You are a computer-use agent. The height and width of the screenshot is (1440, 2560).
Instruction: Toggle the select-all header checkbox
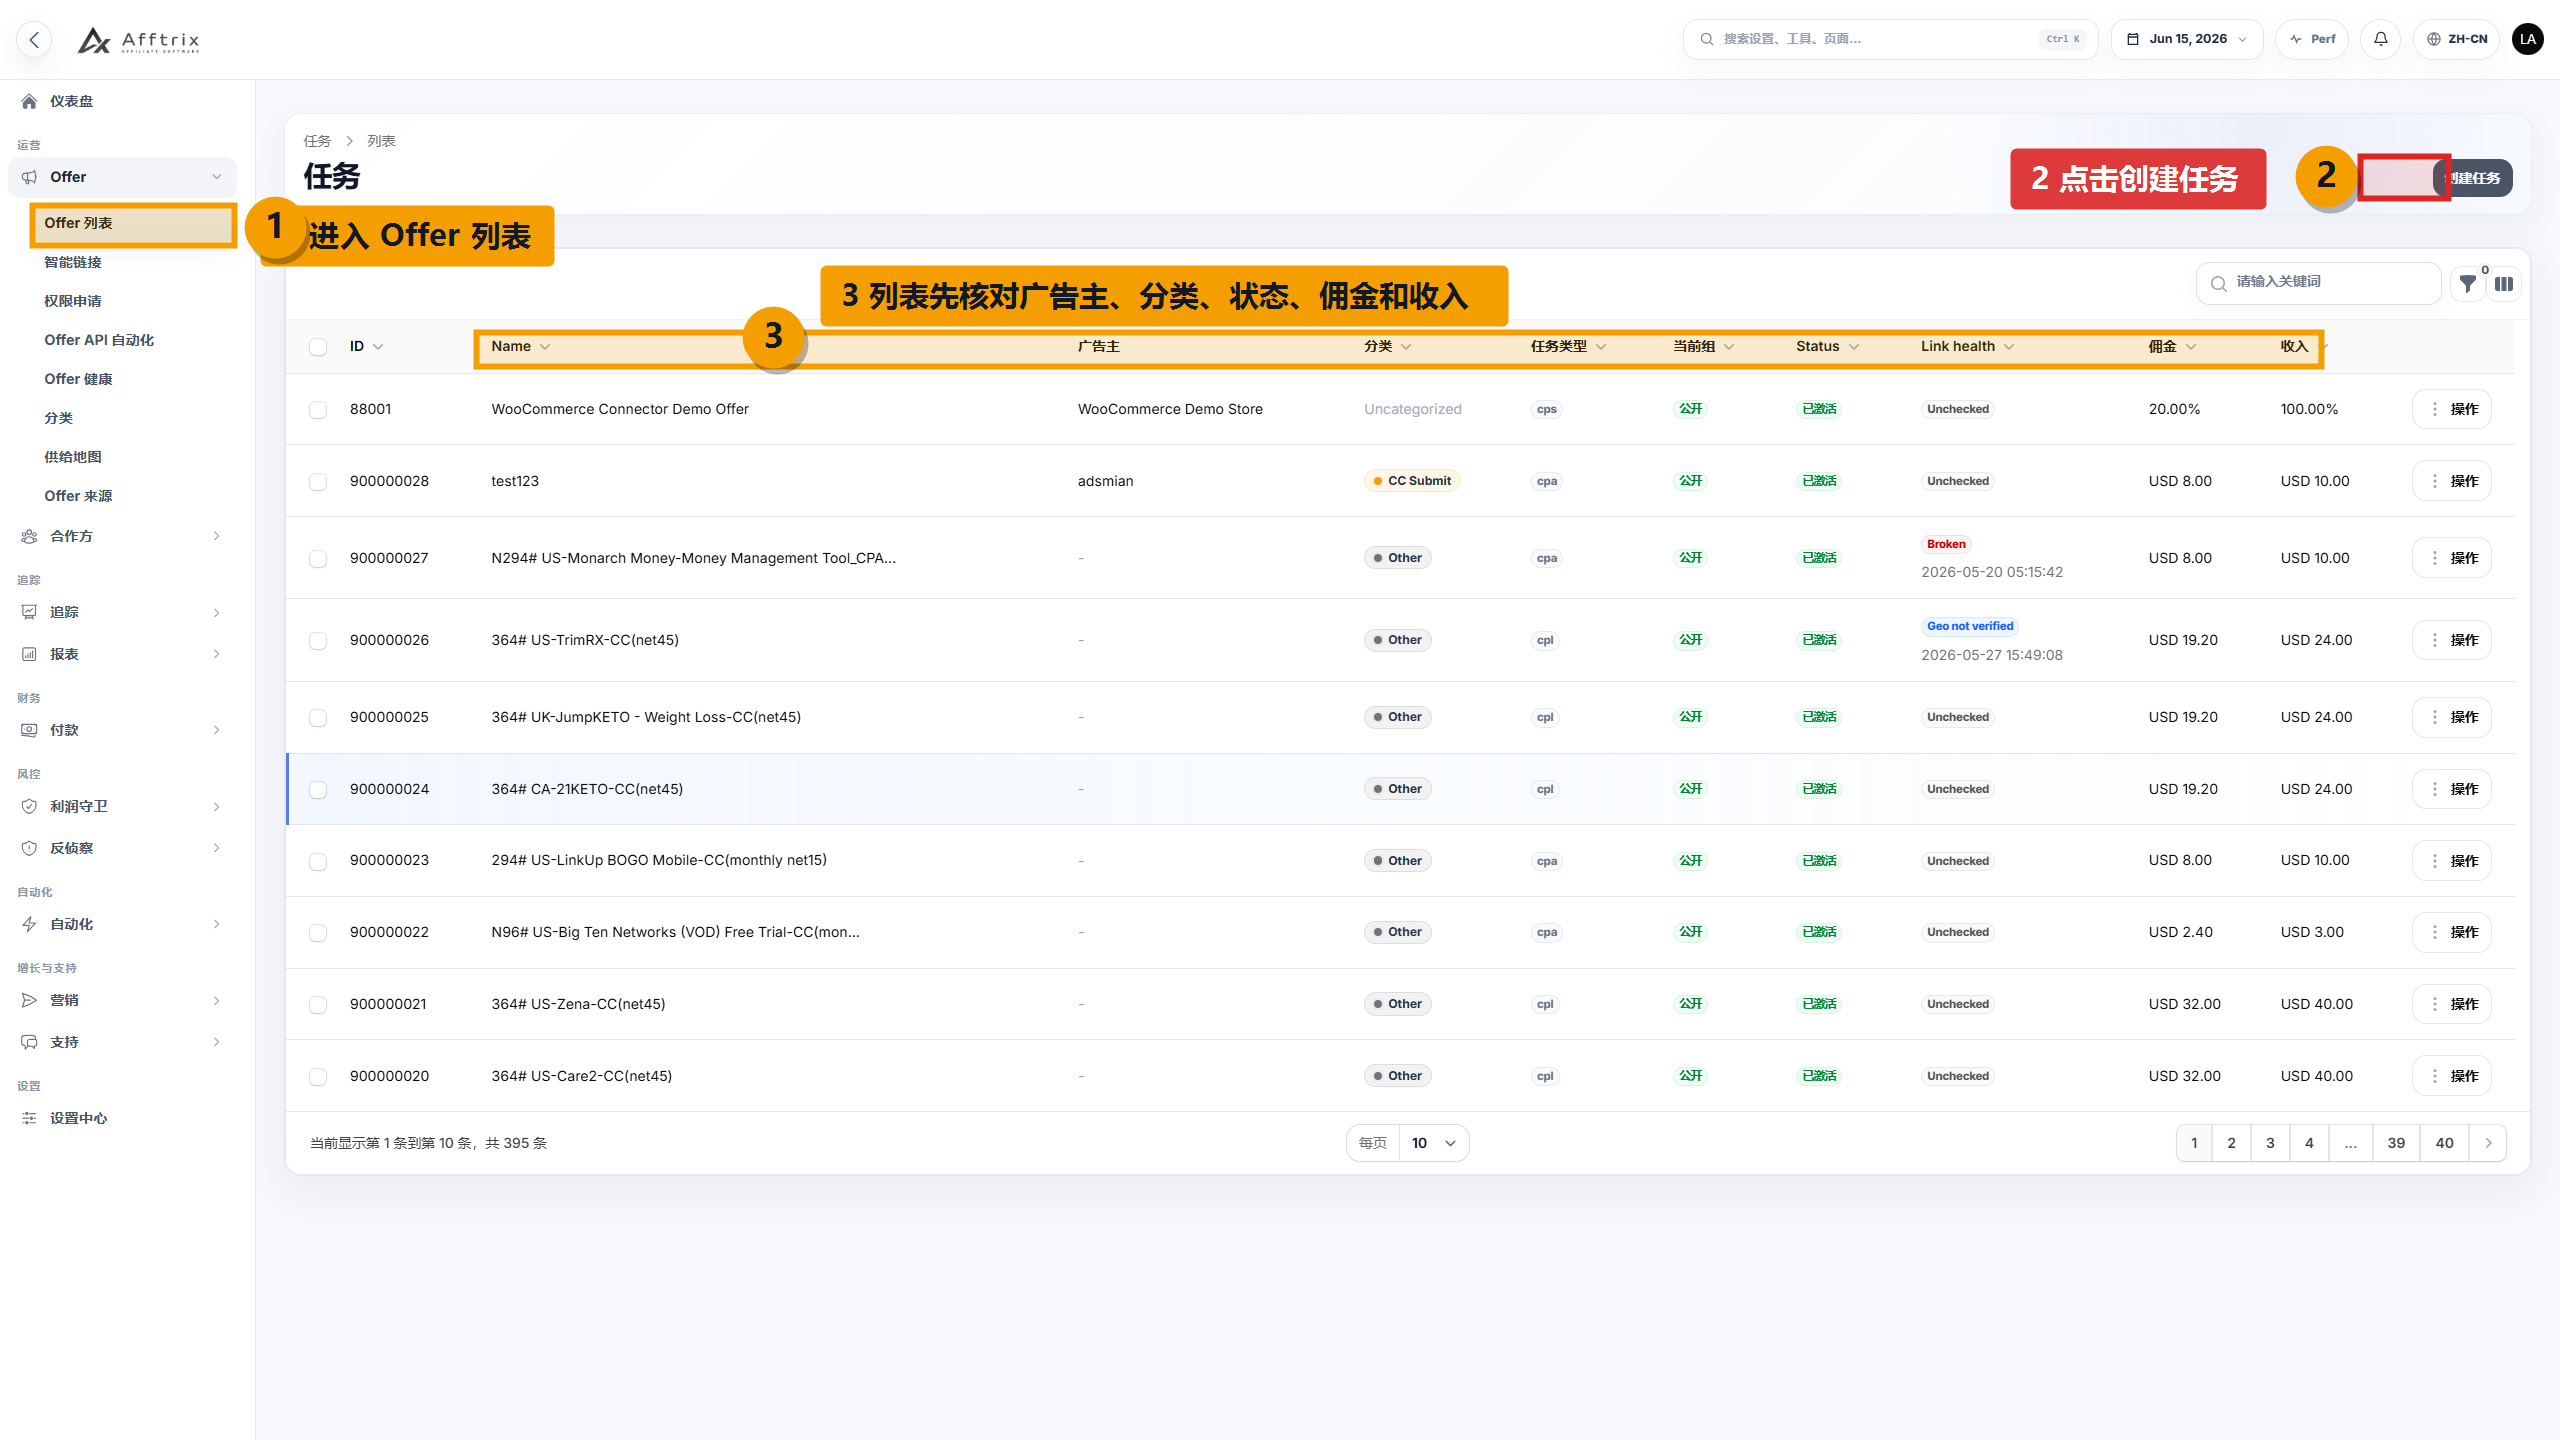point(318,347)
